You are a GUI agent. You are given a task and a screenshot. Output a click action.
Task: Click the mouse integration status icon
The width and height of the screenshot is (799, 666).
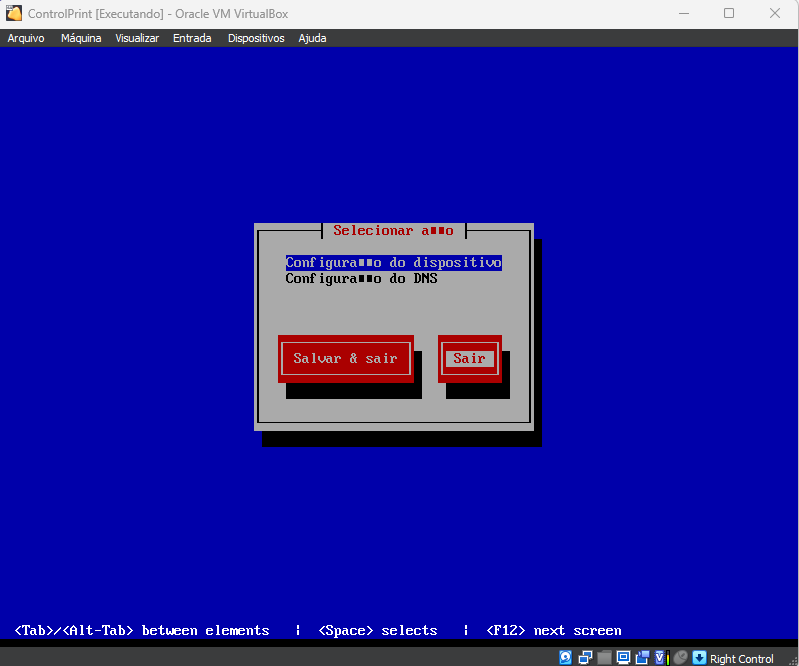680,658
